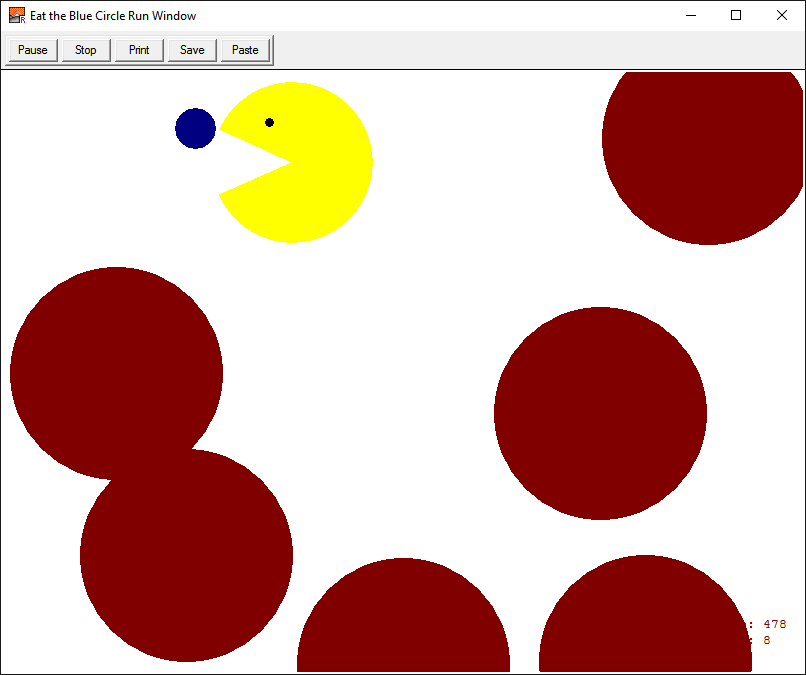Viewport: 806px width, 675px height.
Task: Click the black eye of the Pac-Man
Action: click(269, 122)
